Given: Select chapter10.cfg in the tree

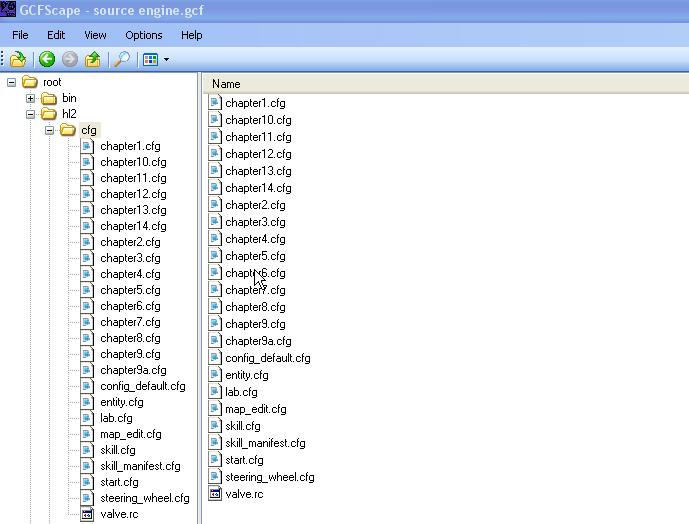Looking at the screenshot, I should pos(133,162).
